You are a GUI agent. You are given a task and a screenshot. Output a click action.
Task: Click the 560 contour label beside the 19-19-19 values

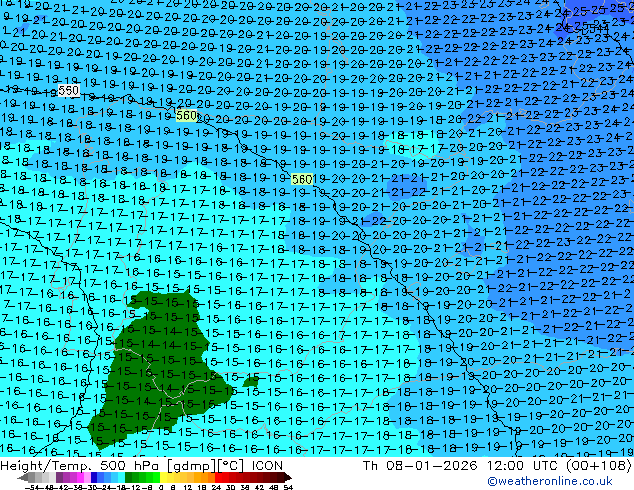click(x=186, y=116)
